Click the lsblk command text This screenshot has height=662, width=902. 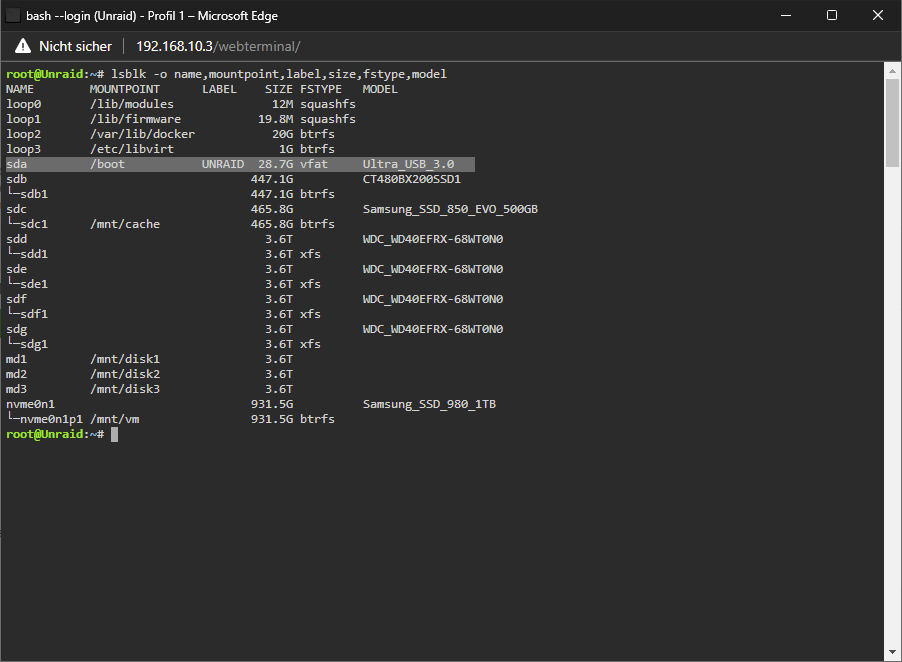[x=279, y=74]
